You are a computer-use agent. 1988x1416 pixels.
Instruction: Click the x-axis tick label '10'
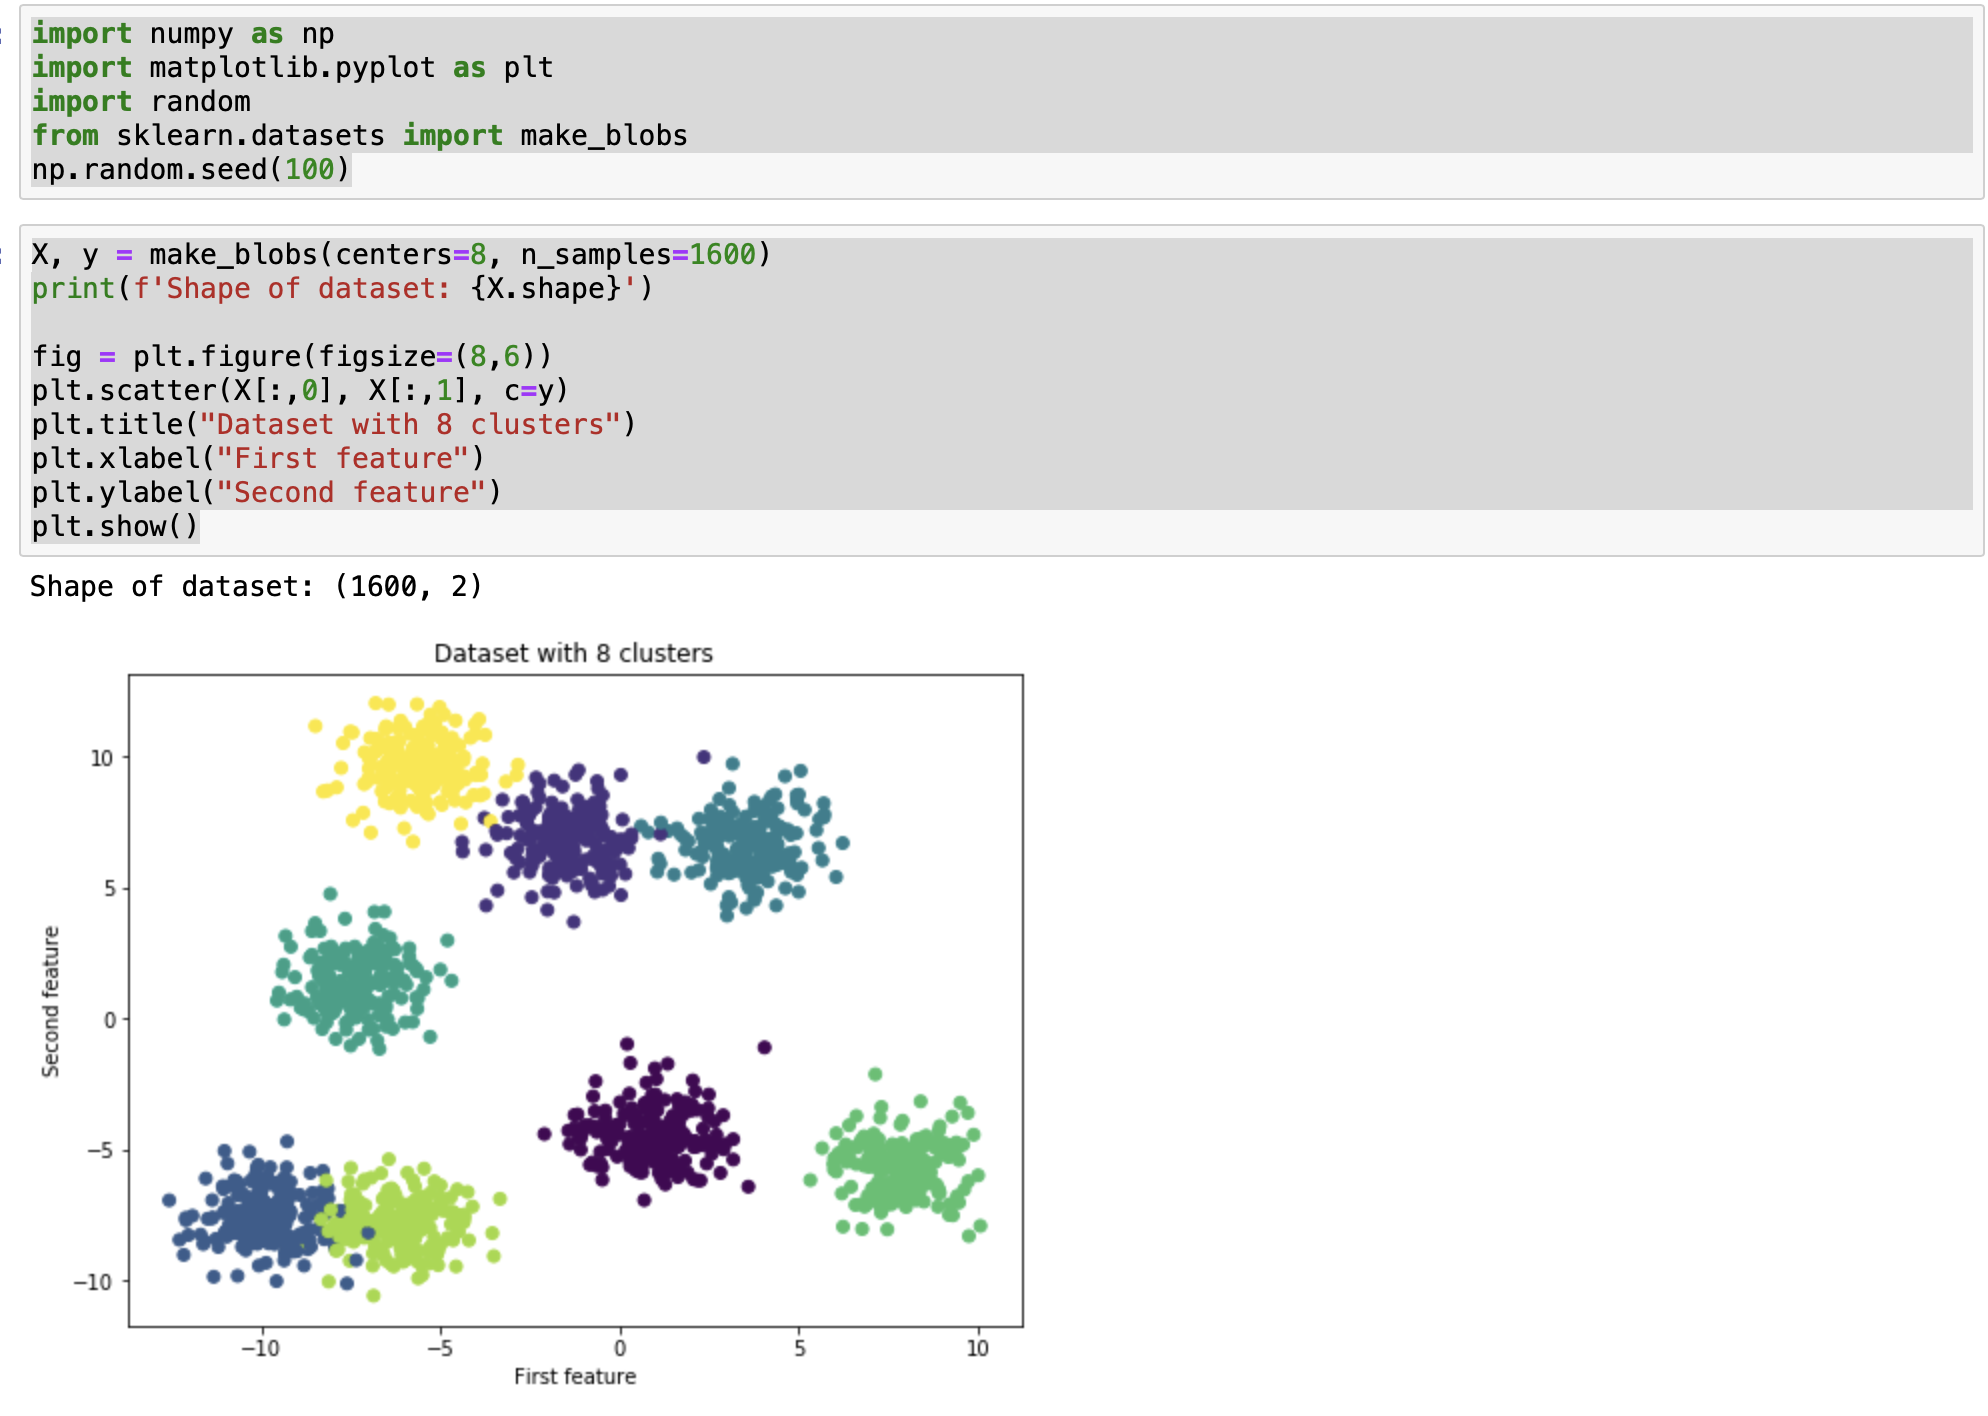point(977,1349)
